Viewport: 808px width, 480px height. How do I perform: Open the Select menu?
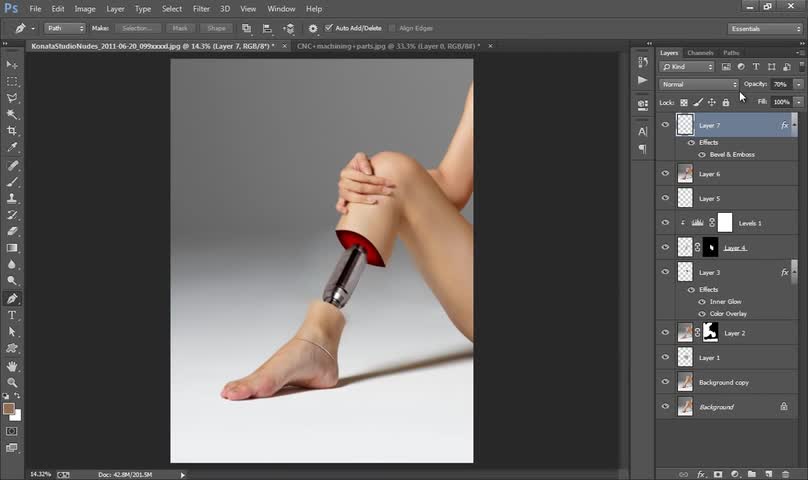click(172, 9)
